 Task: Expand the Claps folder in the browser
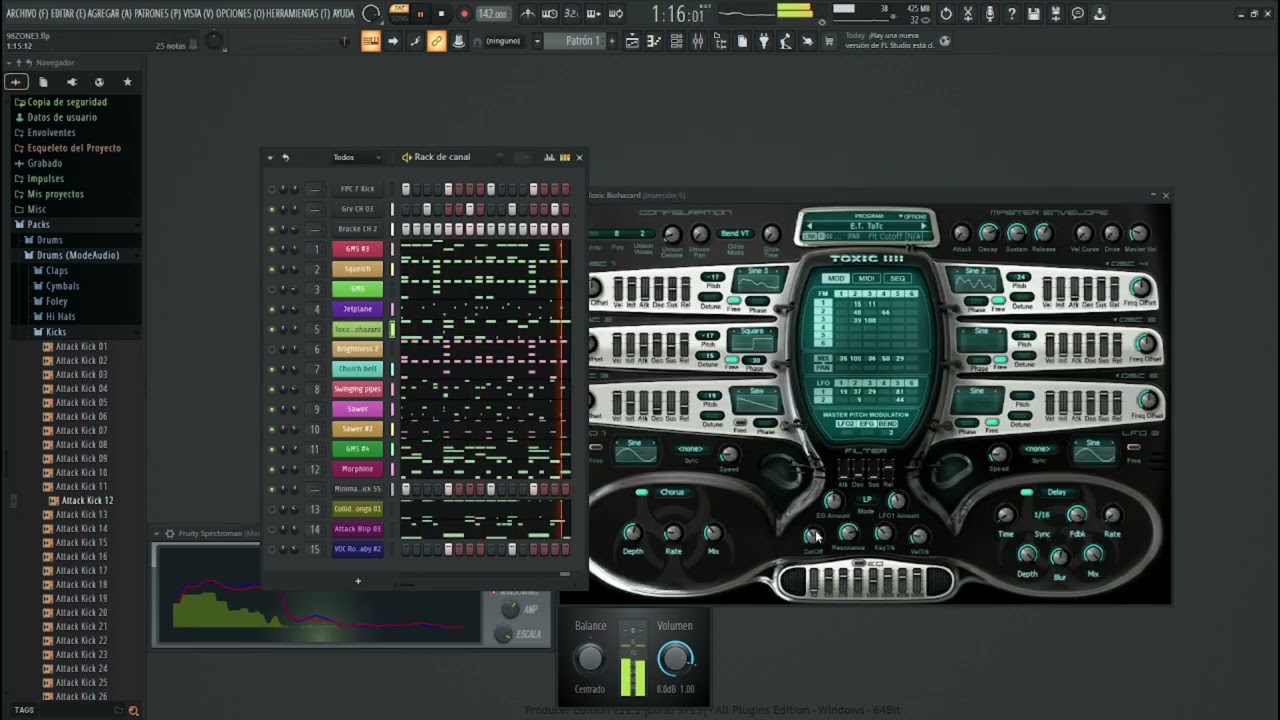pos(57,271)
